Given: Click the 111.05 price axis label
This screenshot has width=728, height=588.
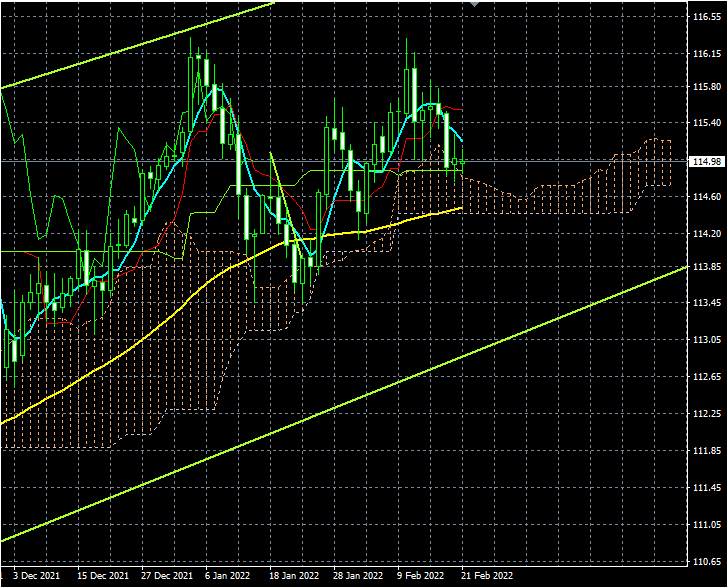Looking at the screenshot, I should 707,525.
